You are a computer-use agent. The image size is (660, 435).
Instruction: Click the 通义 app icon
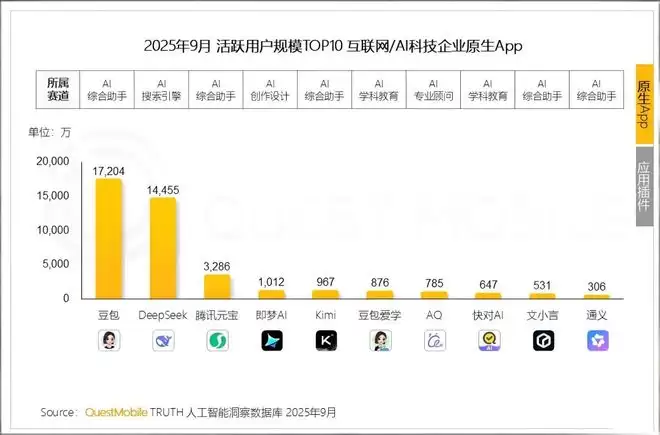tap(597, 341)
